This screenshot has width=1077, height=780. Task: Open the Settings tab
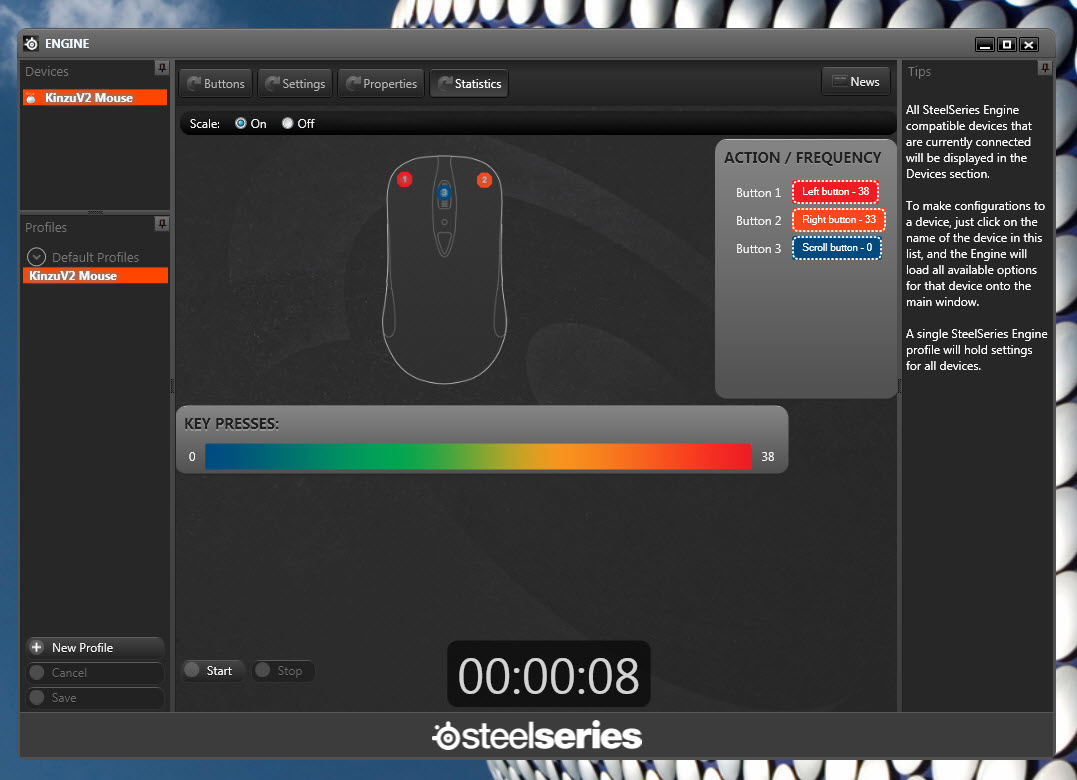pos(295,84)
